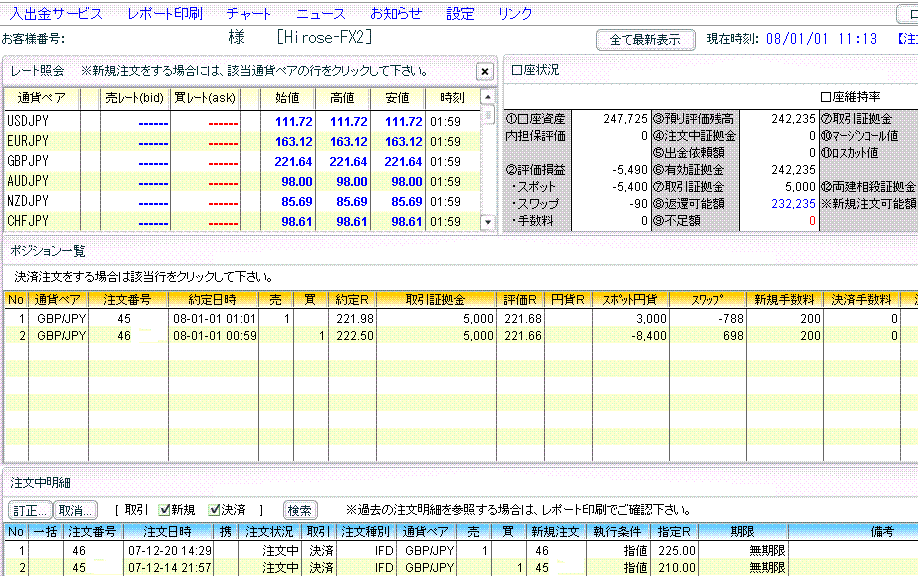Click the 取消 button
Viewport: 923px width, 579px height.
[75, 510]
